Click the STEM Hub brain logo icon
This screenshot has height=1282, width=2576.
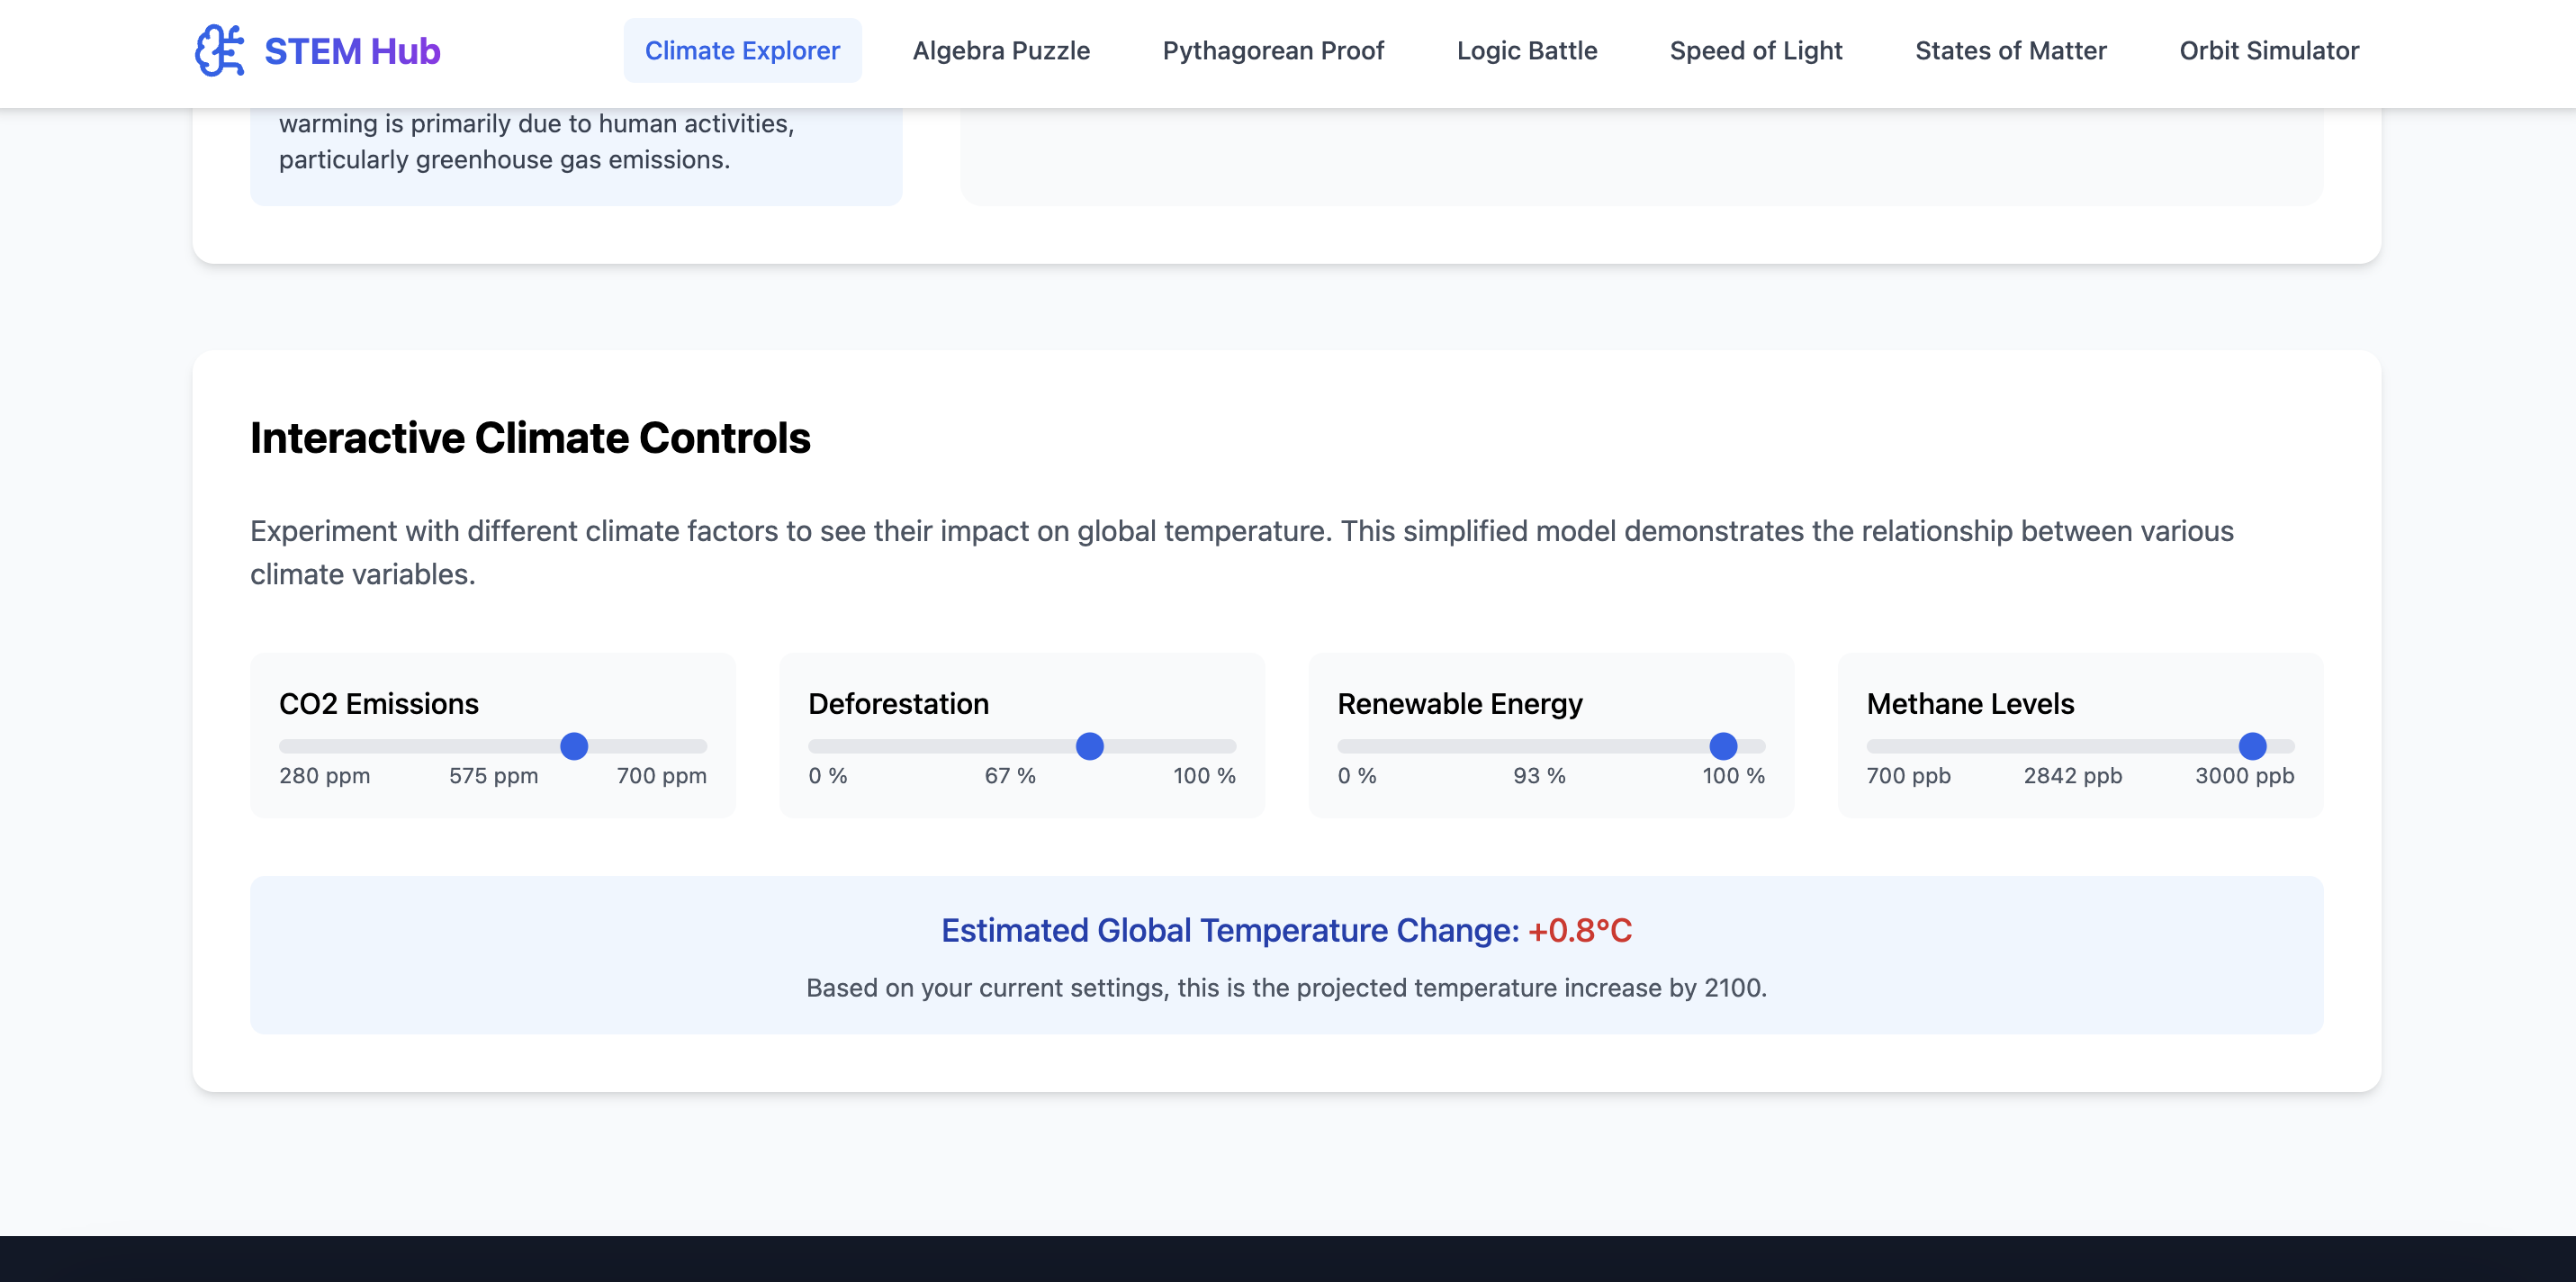[x=219, y=50]
